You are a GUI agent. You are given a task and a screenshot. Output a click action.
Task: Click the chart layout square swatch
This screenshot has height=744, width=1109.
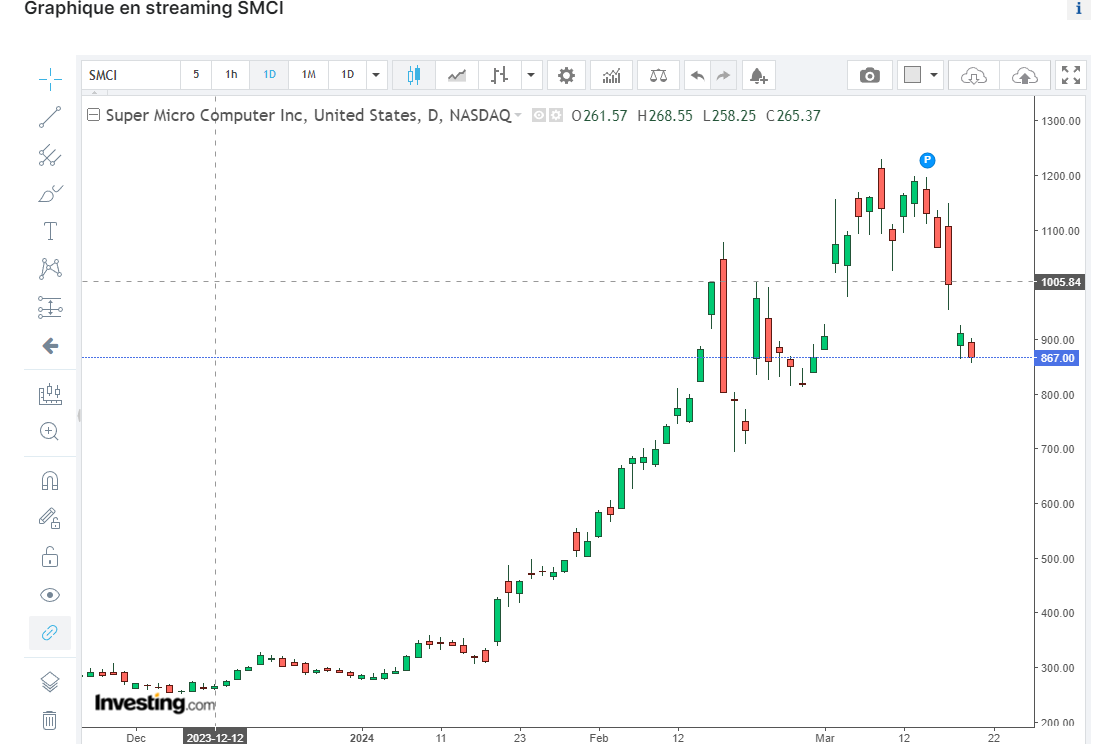[912, 75]
